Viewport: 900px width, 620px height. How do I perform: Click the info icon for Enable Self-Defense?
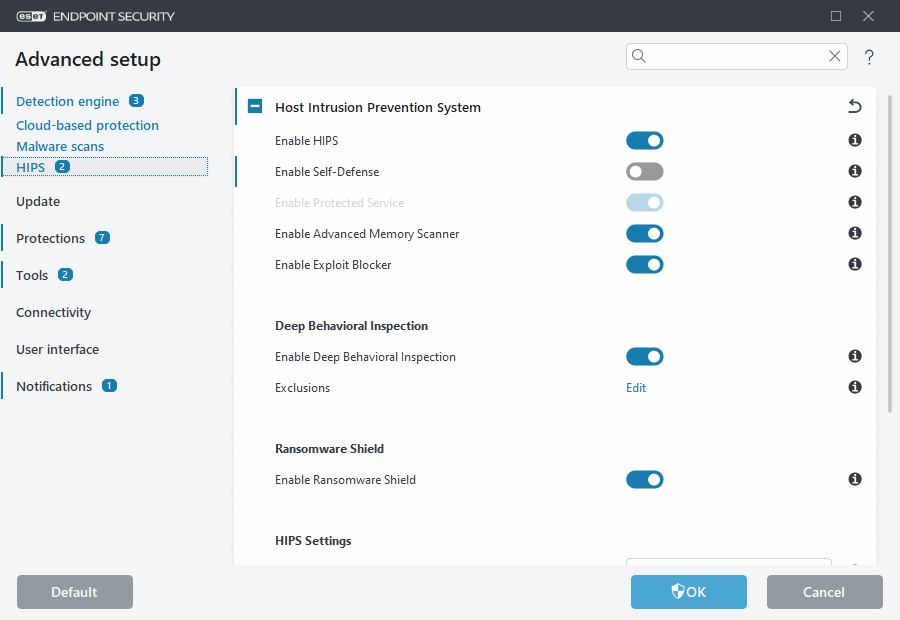tap(855, 171)
